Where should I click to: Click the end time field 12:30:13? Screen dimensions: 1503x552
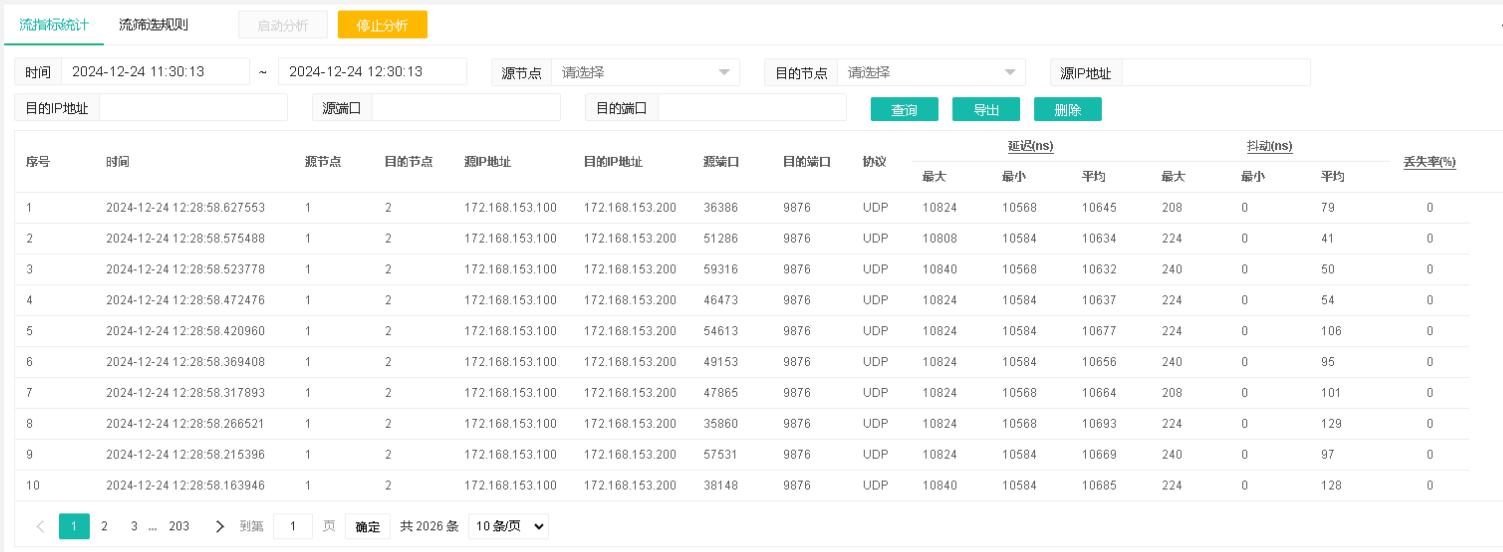click(x=371, y=72)
